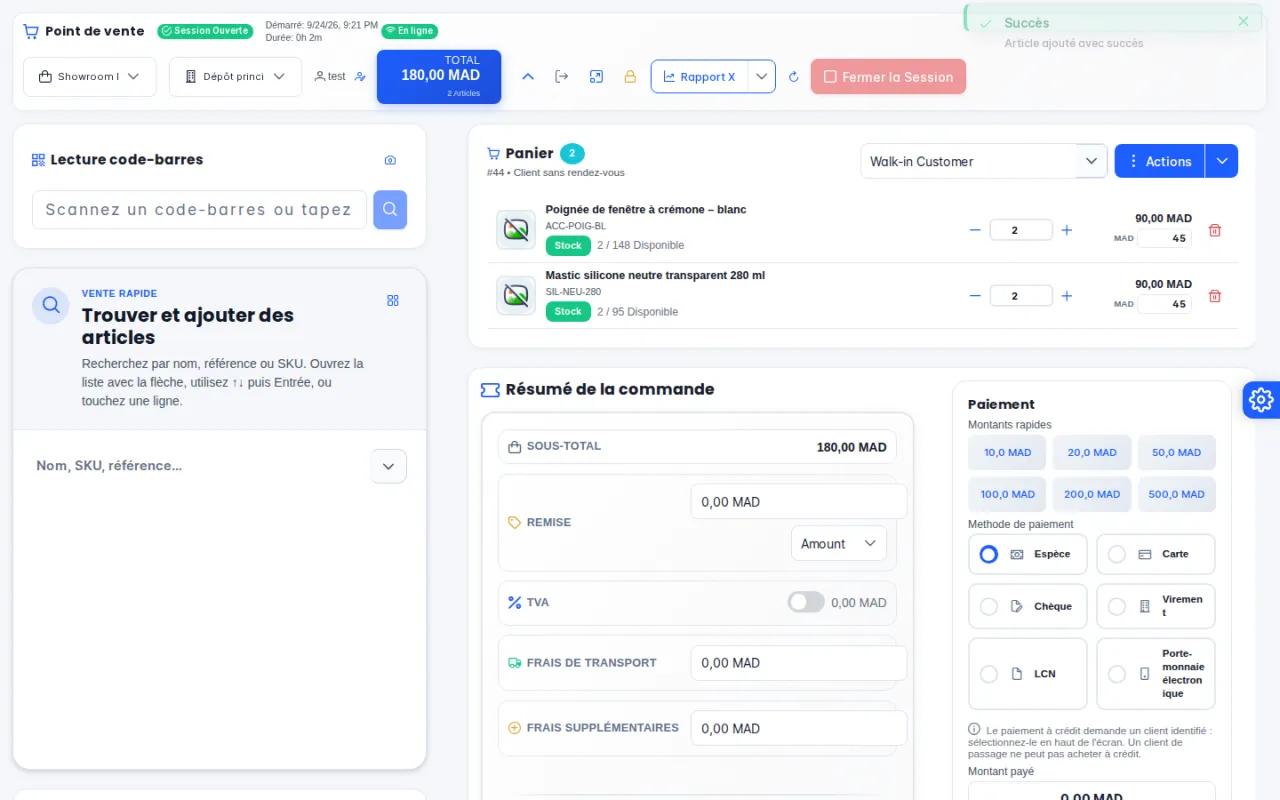This screenshot has height=800, width=1280.
Task: Select Virement payment method
Action: [x=1156, y=606]
